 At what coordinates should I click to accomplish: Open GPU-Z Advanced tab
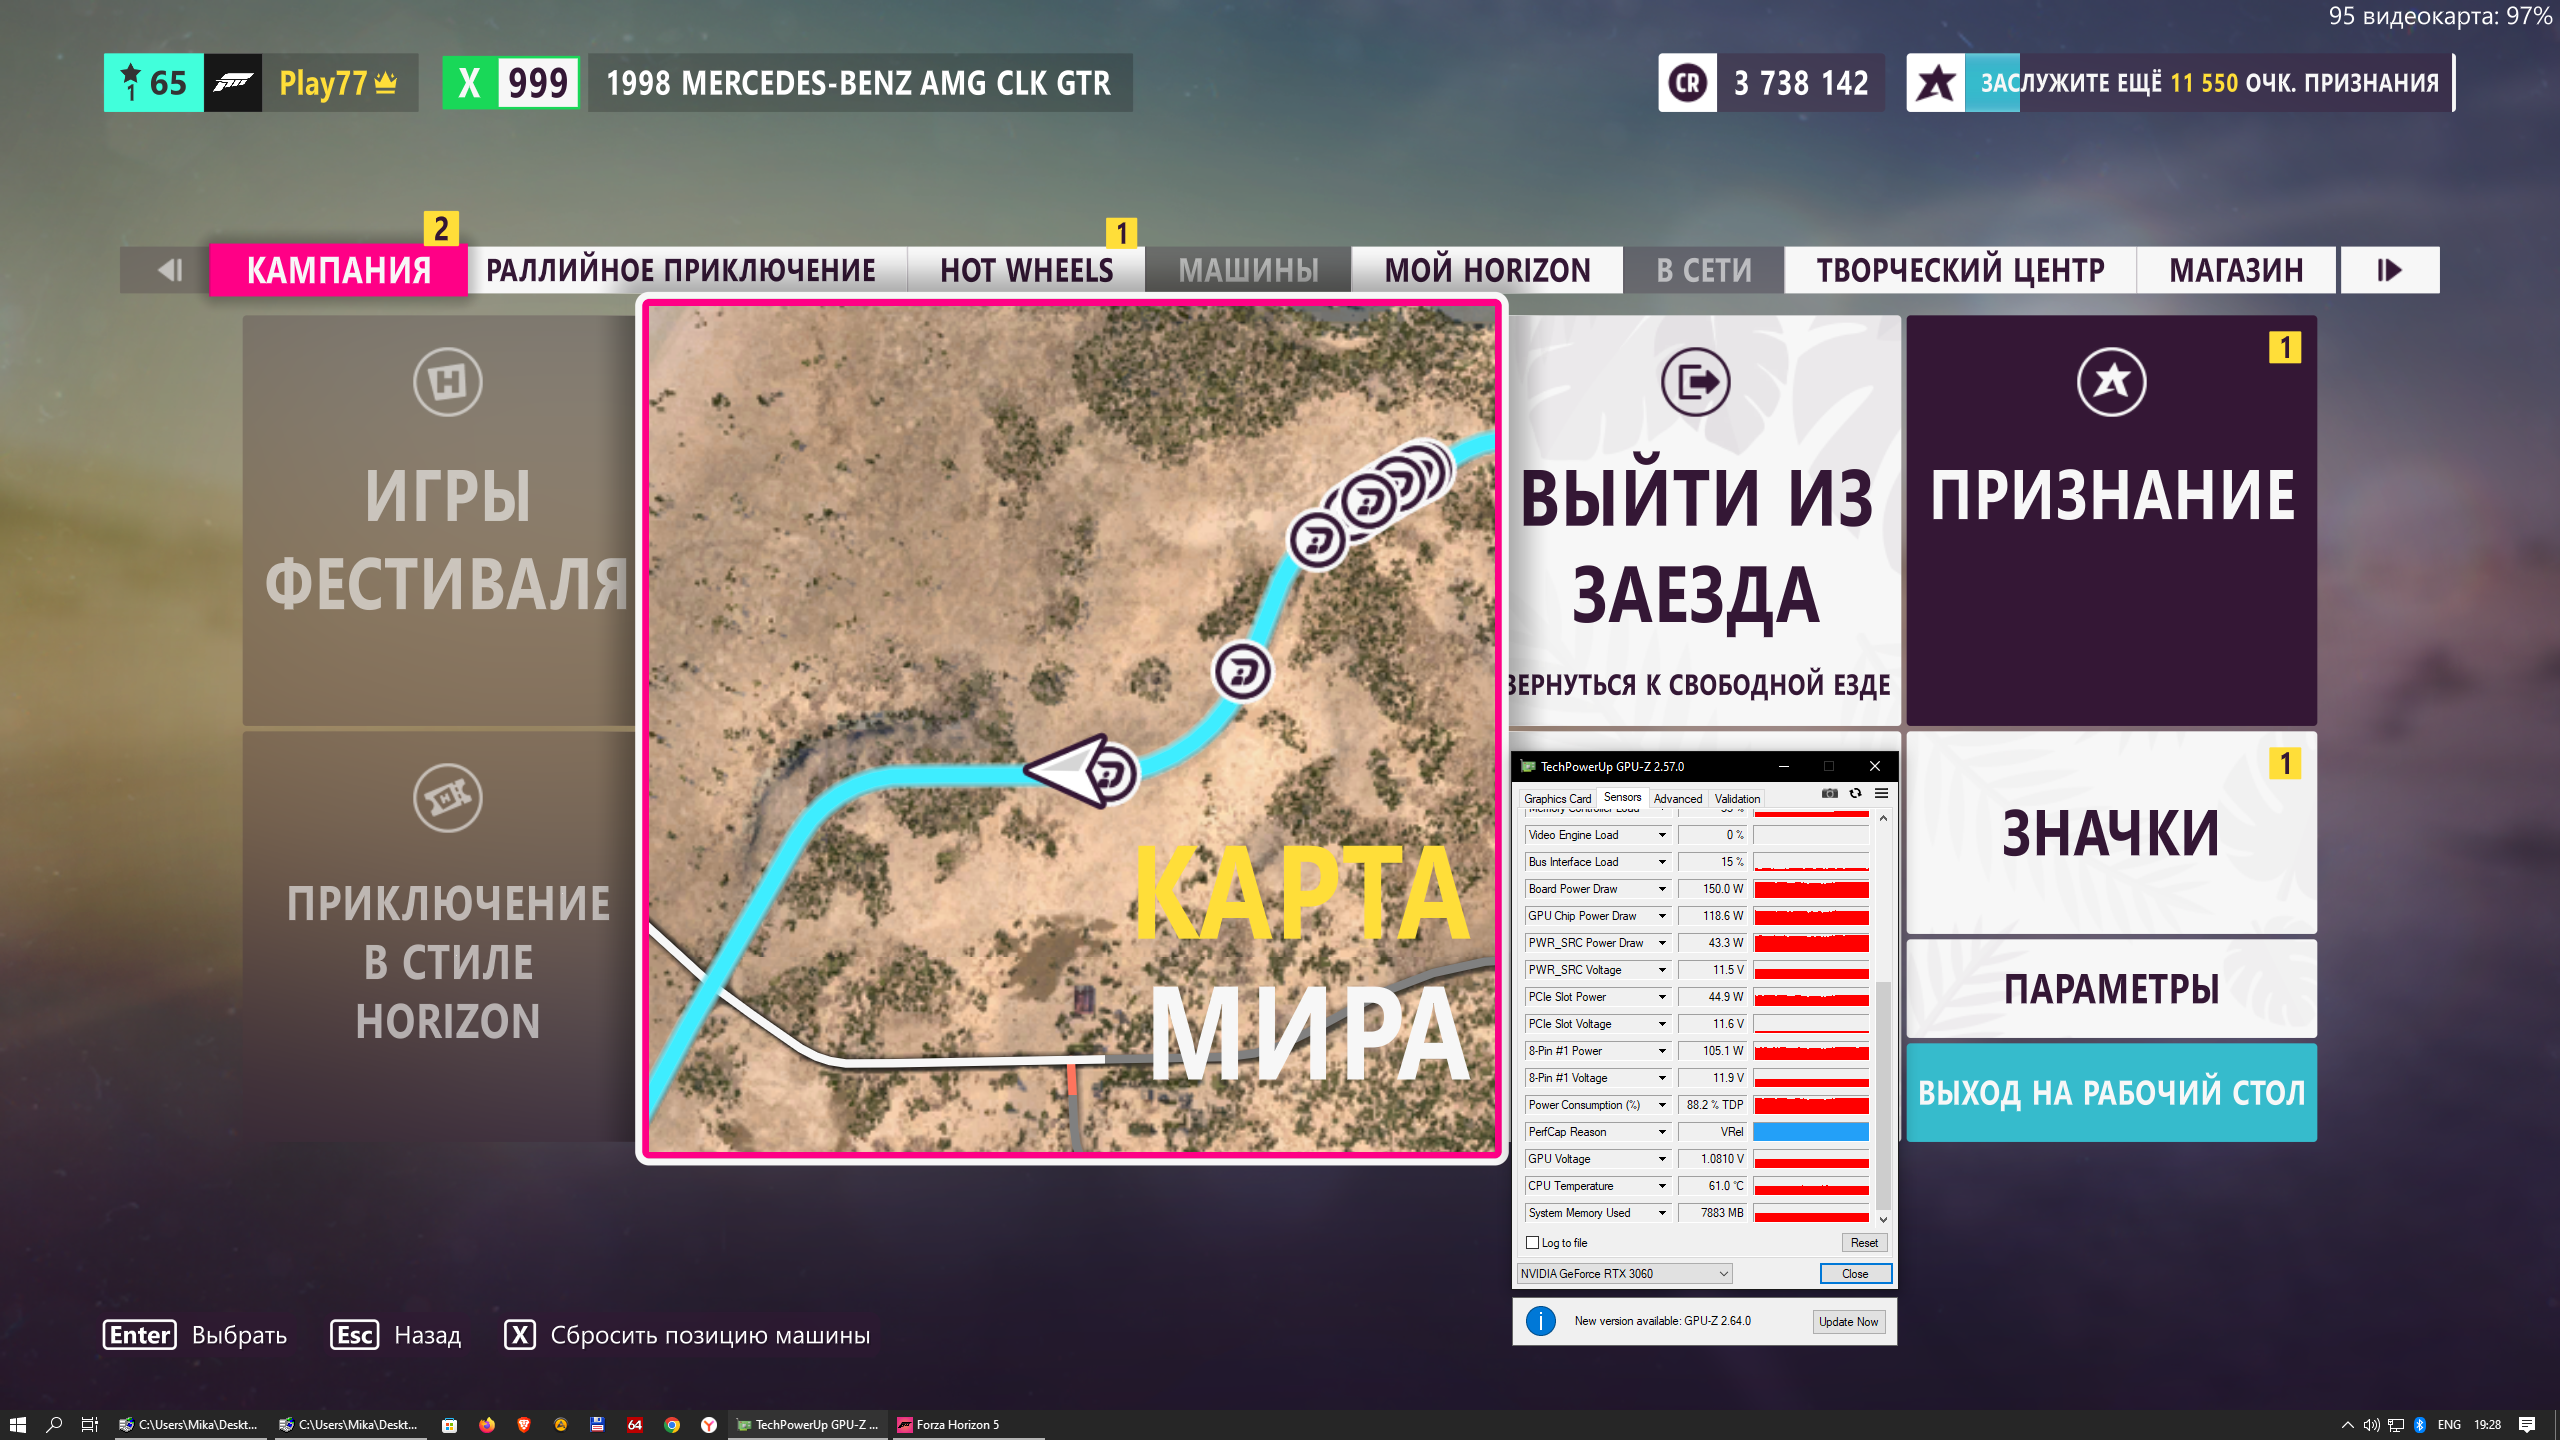(x=1677, y=798)
